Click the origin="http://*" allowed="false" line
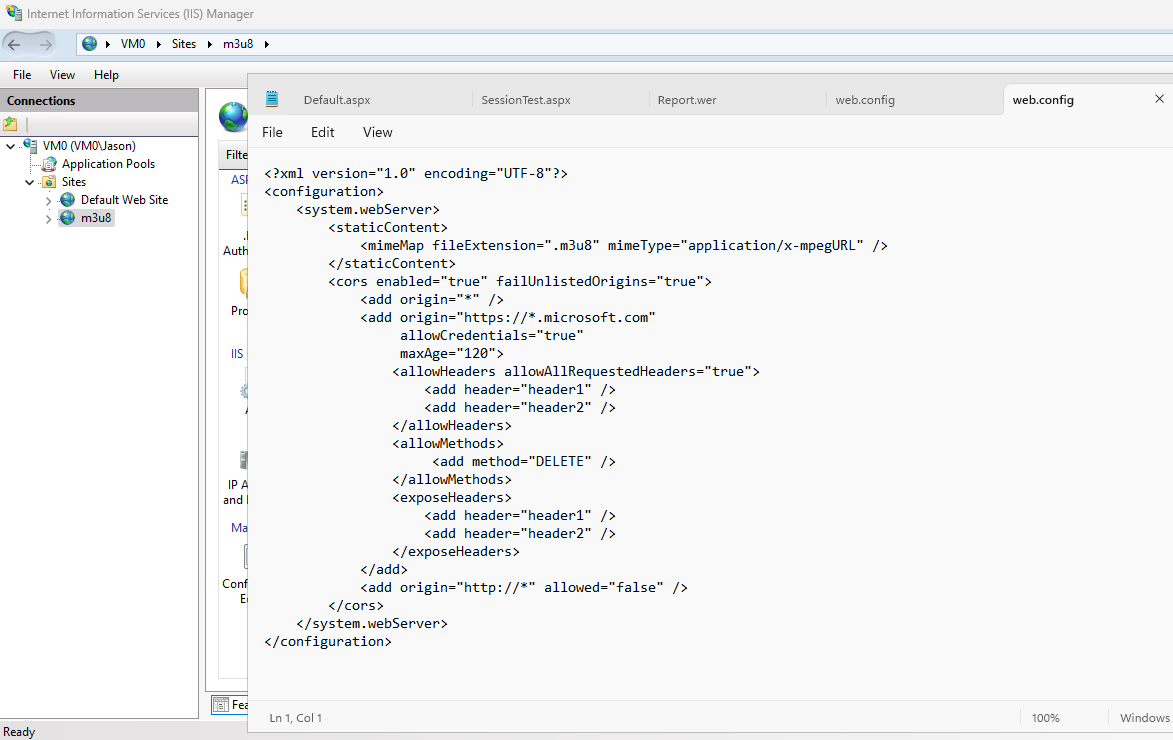The width and height of the screenshot is (1173, 740). pos(524,587)
